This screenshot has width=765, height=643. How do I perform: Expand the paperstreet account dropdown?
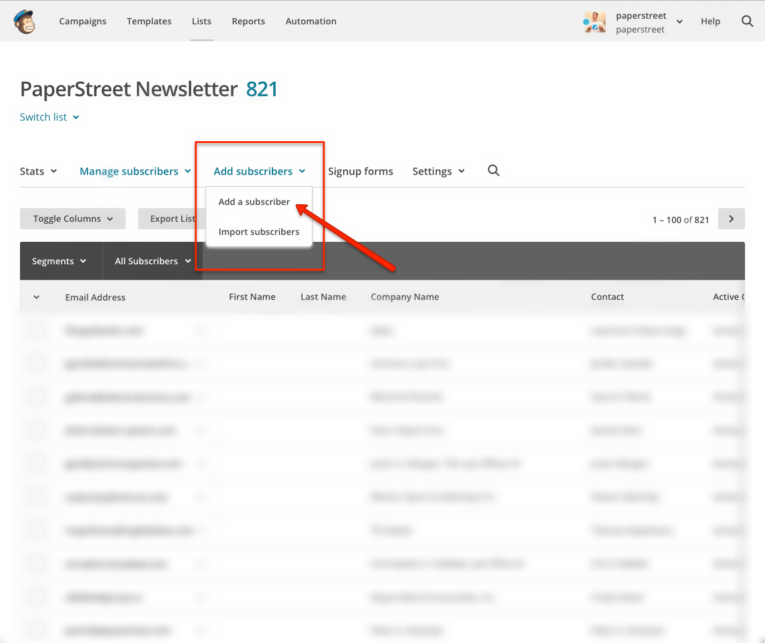(x=679, y=21)
